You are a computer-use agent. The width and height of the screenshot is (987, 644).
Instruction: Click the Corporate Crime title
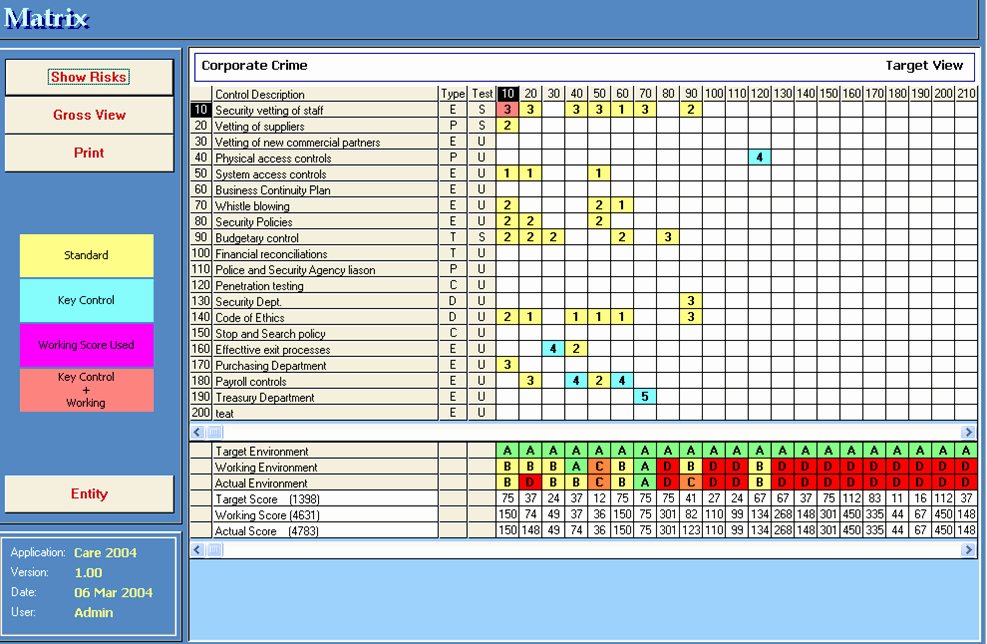tap(254, 65)
